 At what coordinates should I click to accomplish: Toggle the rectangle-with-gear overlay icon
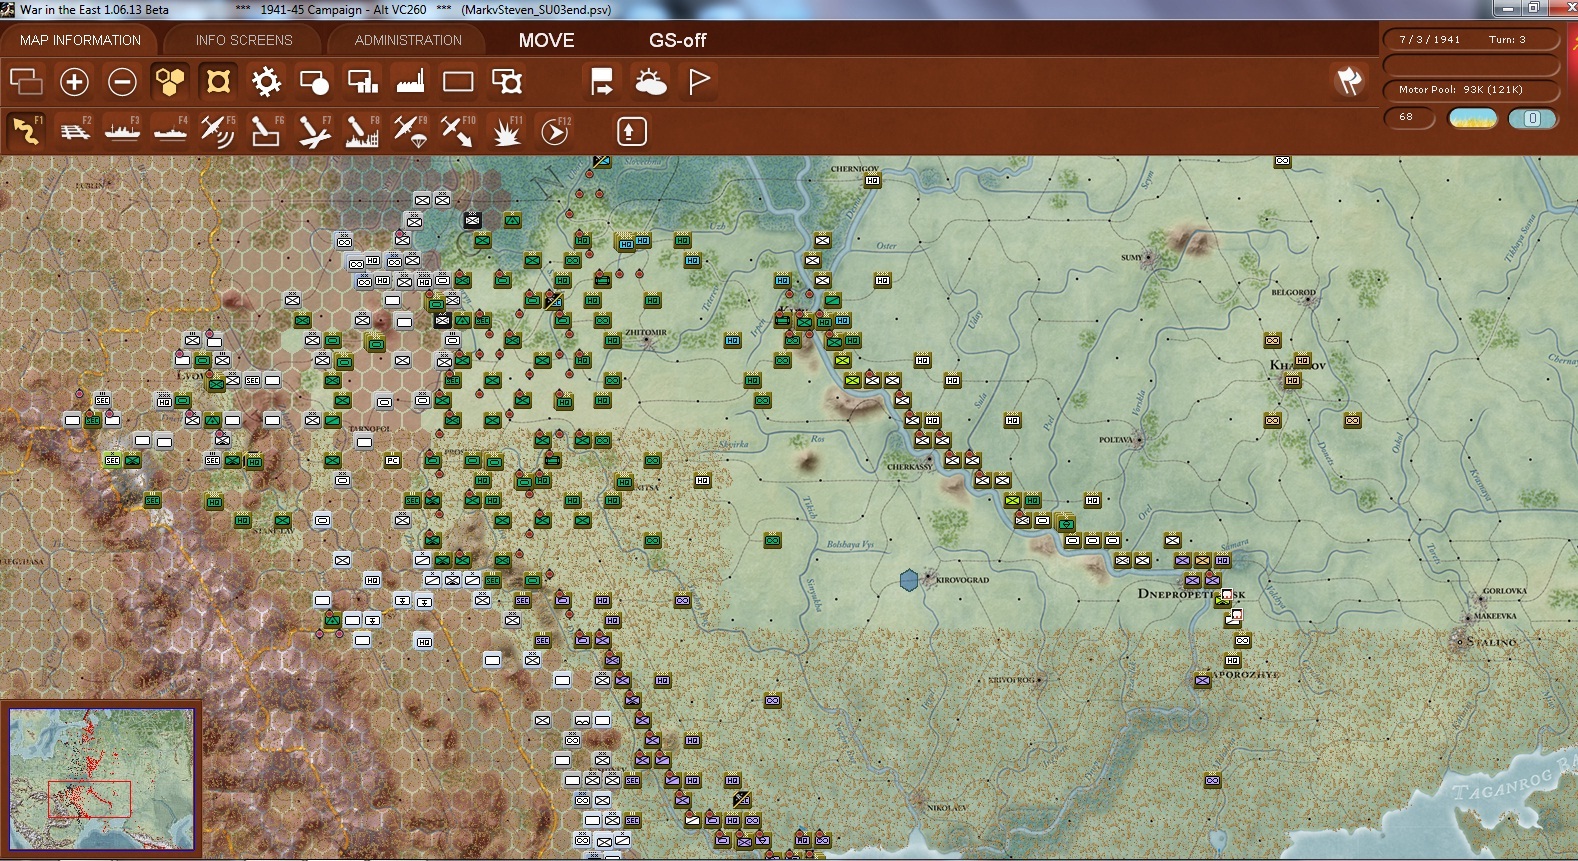point(506,81)
